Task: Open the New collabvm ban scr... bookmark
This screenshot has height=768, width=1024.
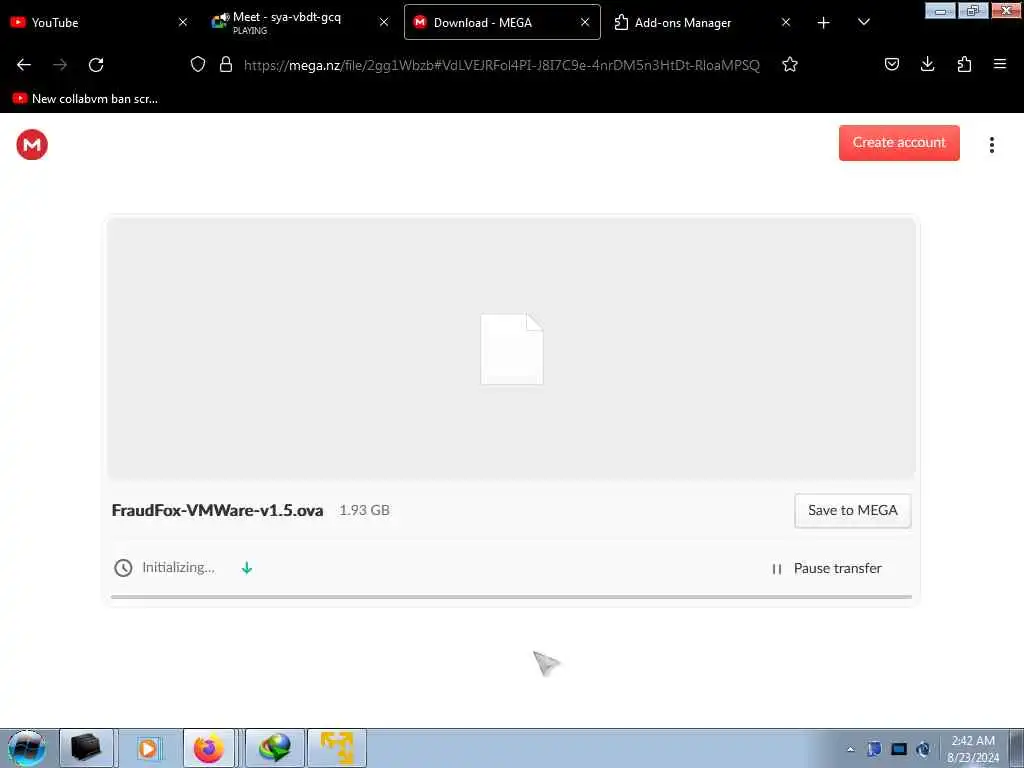Action: tap(86, 99)
